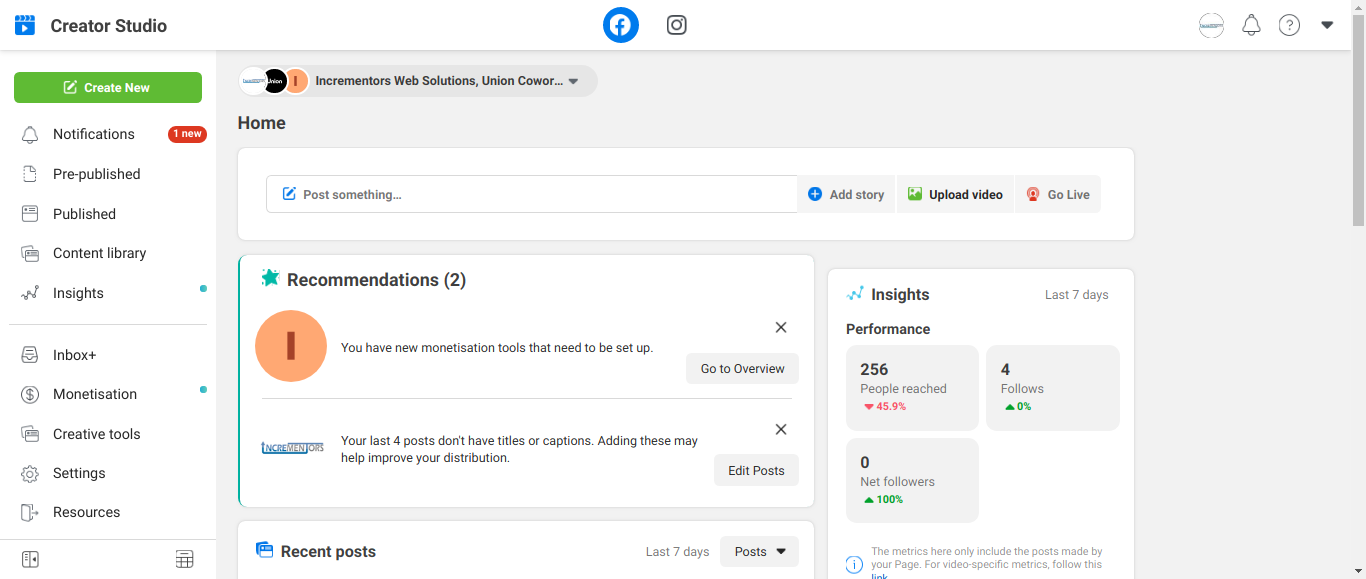1366x579 pixels.
Task: Click the info icon near metrics note
Action: coord(854,565)
